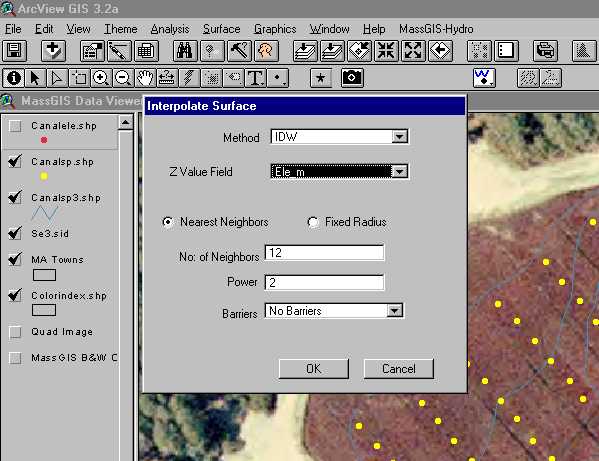Open the MassGIS-Hydro menu
Screen dimensions: 599x461
click(436, 29)
